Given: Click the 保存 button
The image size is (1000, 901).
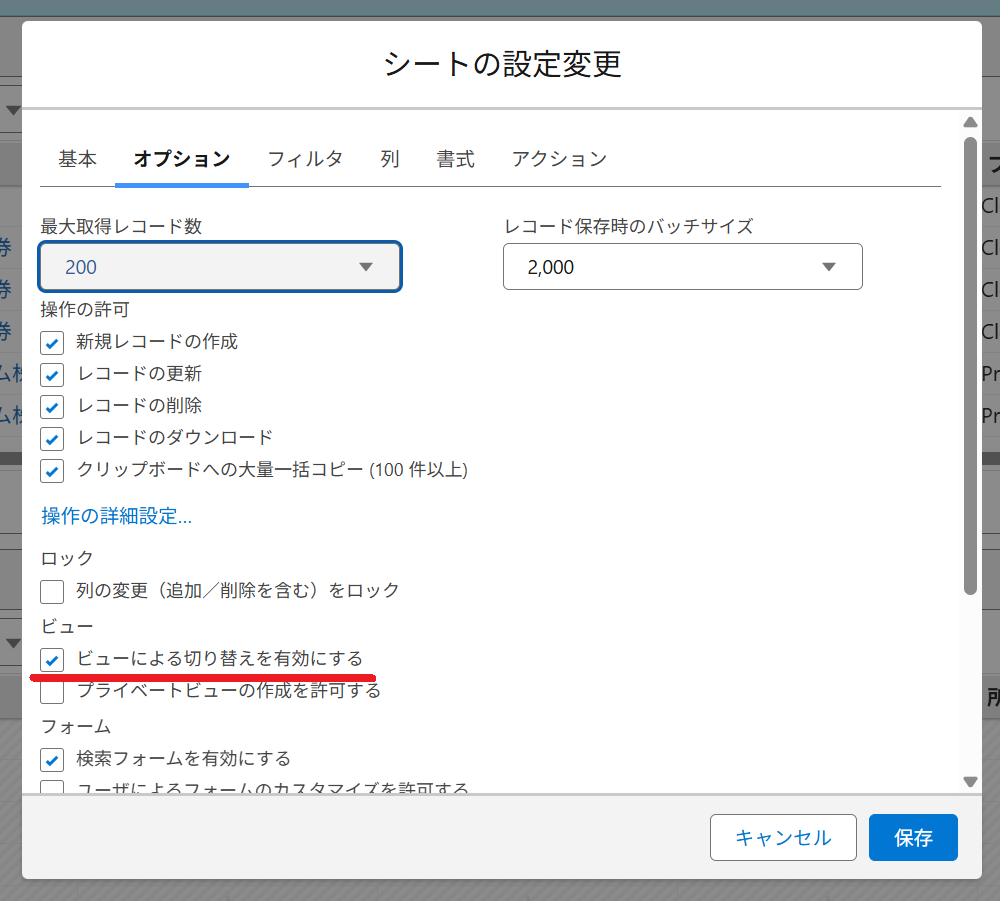Looking at the screenshot, I should (x=913, y=838).
